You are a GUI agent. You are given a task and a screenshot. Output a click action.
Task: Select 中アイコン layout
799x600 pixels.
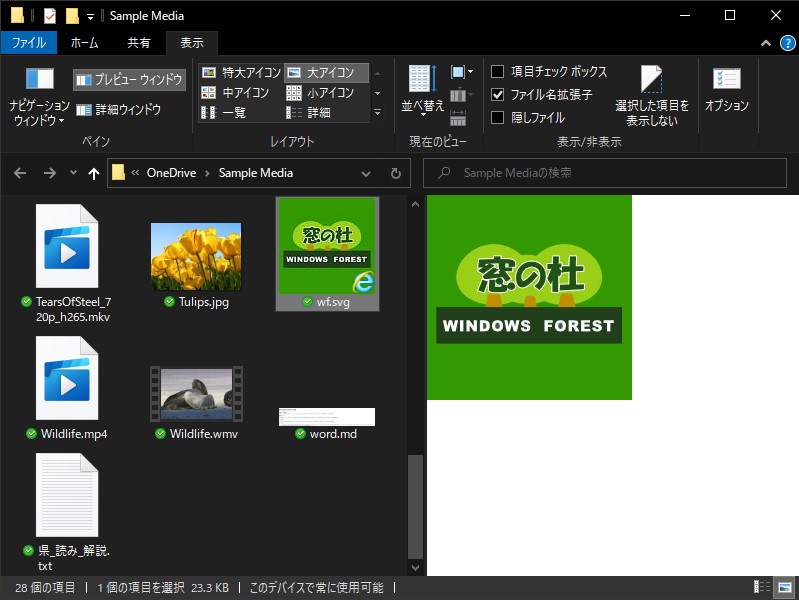pyautogui.click(x=235, y=93)
